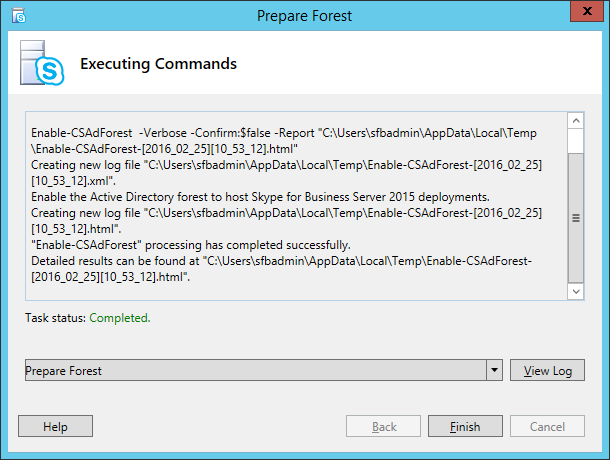Click the 'completed successfully' log line
This screenshot has height=460, width=610.
pos(191,245)
